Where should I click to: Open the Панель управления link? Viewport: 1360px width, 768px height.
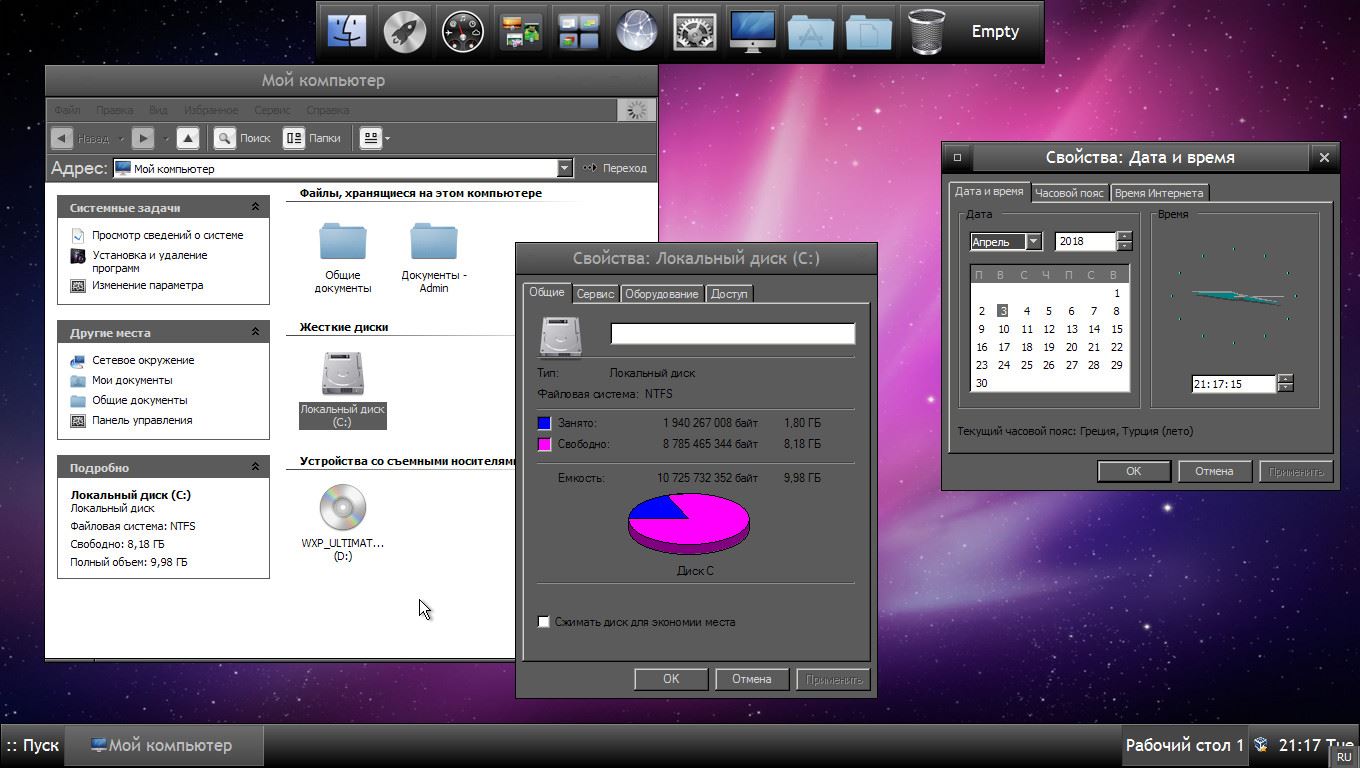pyautogui.click(x=142, y=420)
